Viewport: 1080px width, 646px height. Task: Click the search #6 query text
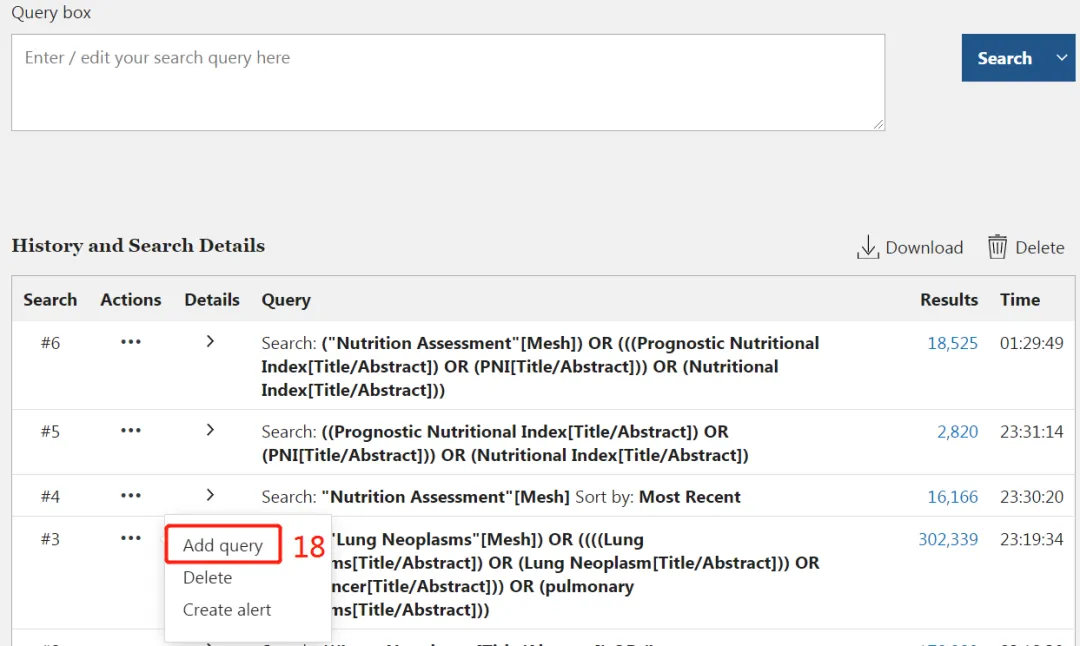click(540, 366)
